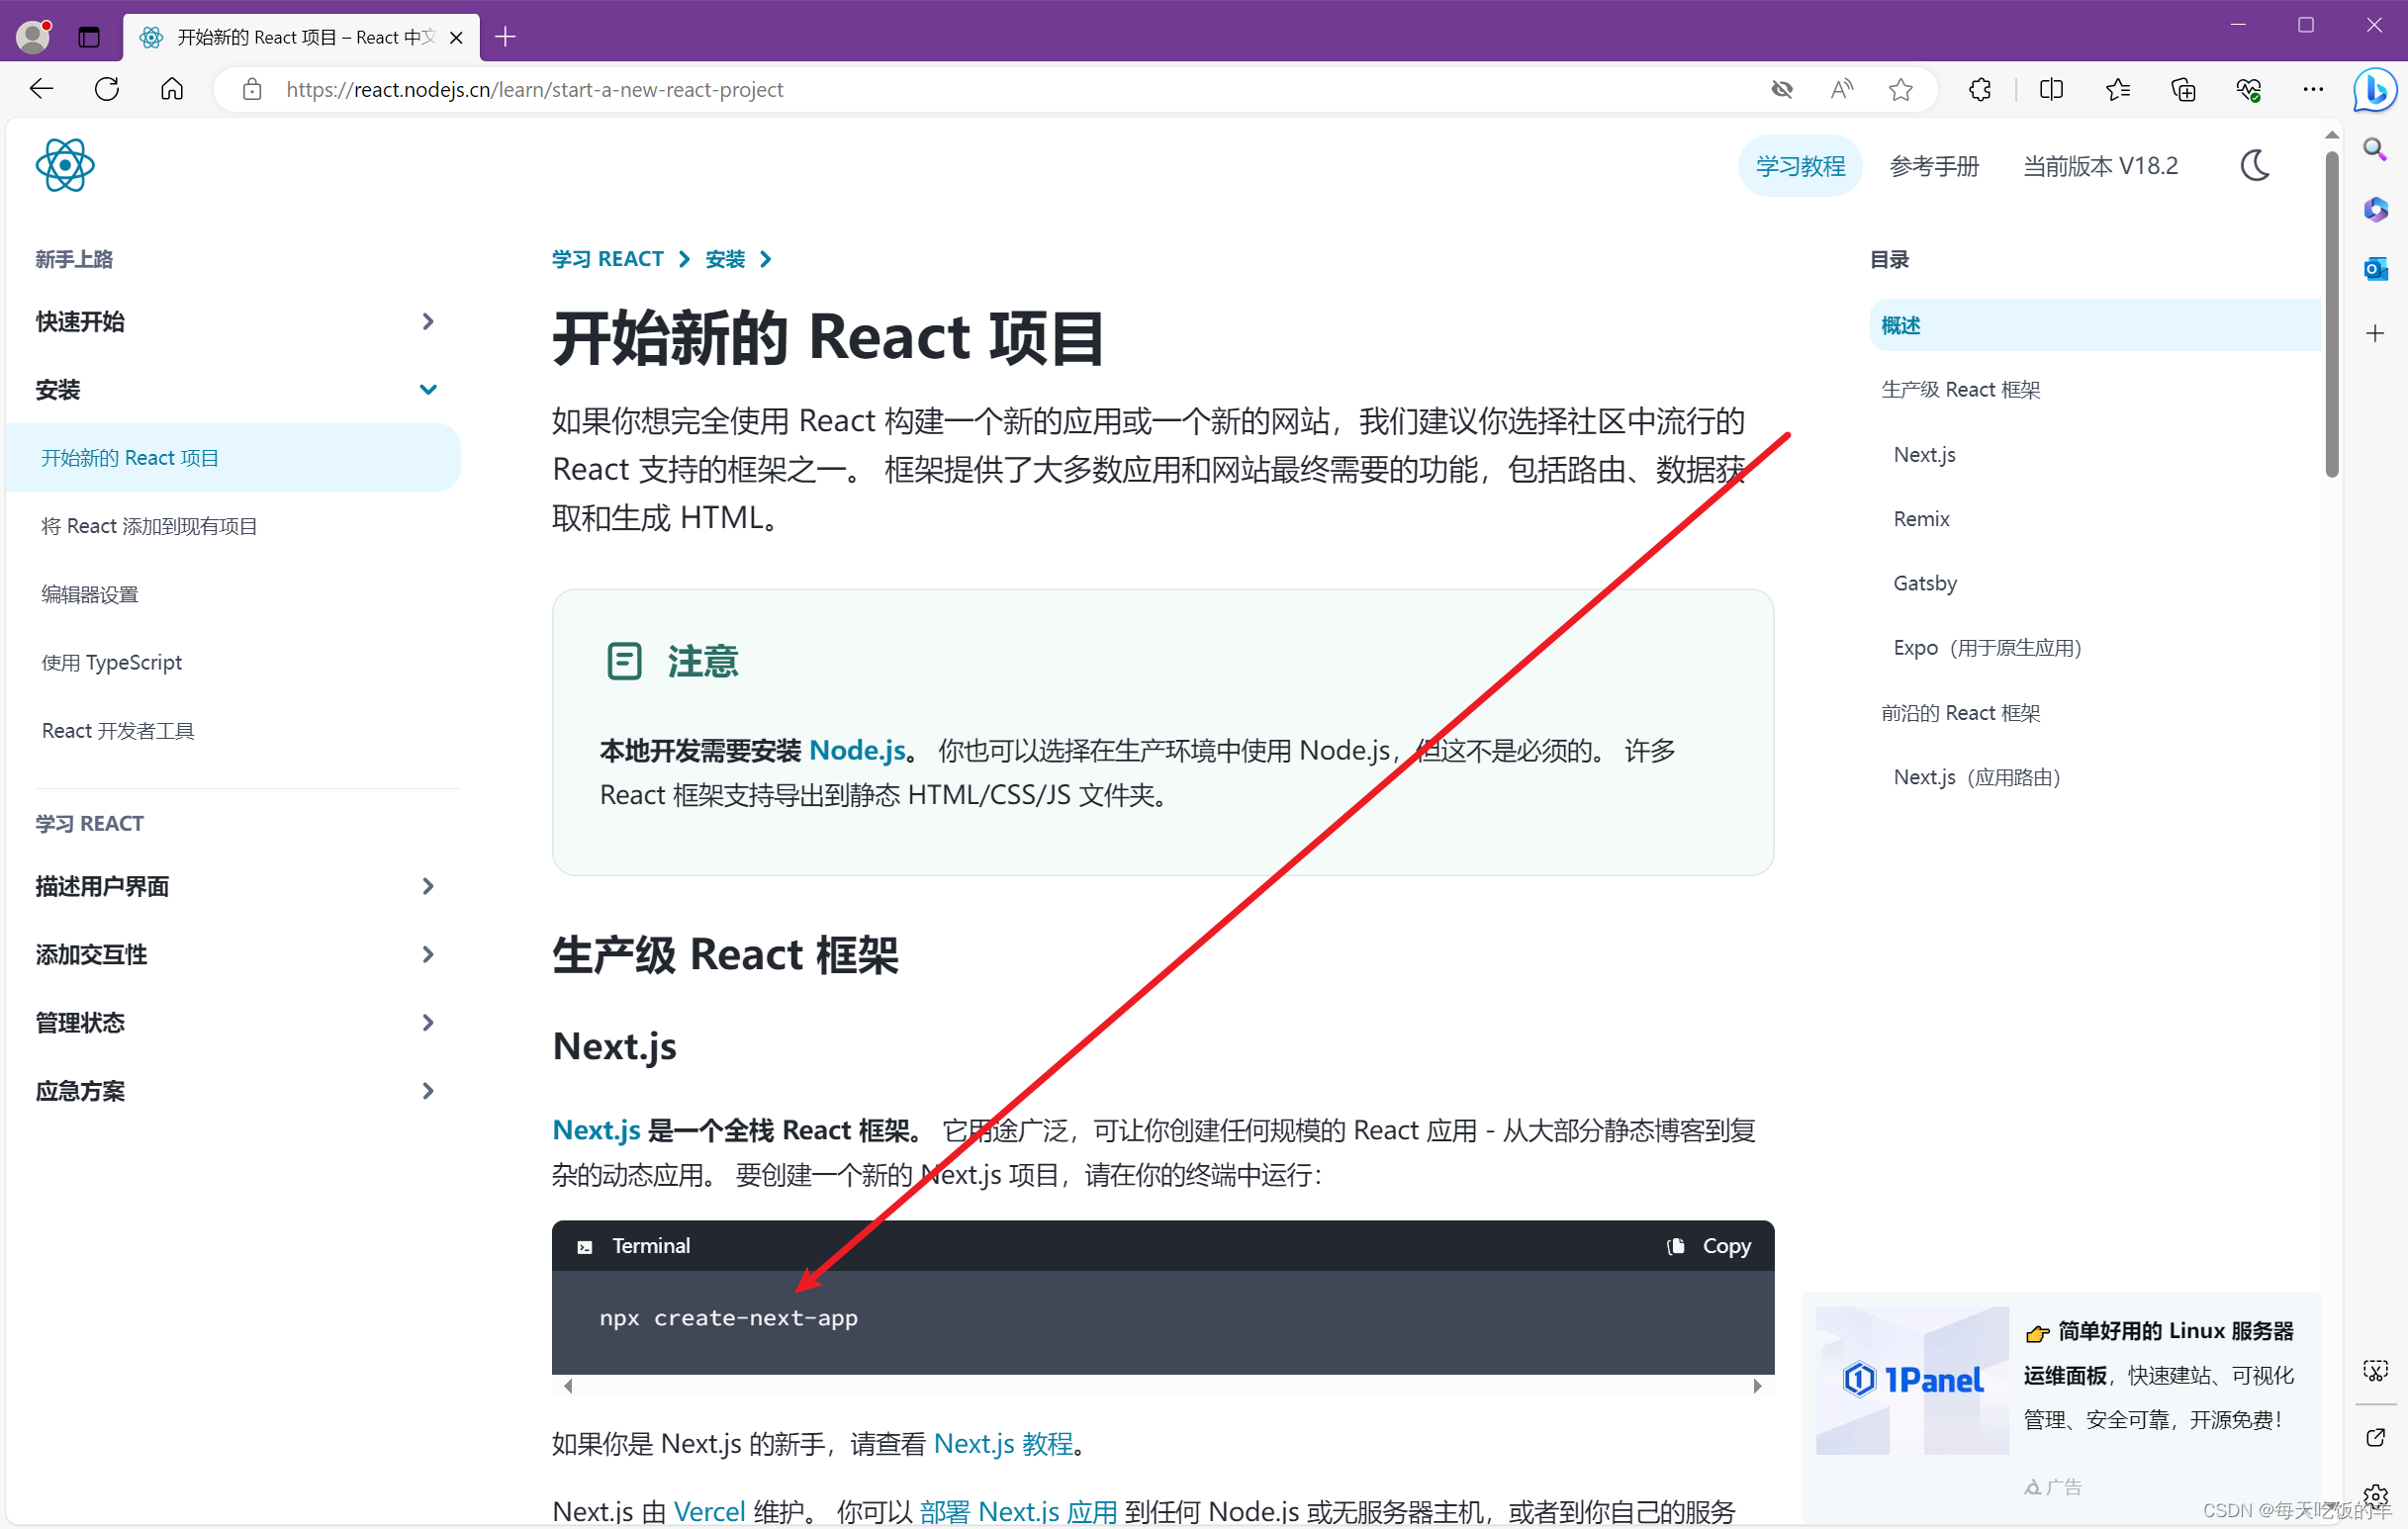This screenshot has width=2408, height=1529.
Task: Open the browser Extensions icon
Action: pos(1980,89)
